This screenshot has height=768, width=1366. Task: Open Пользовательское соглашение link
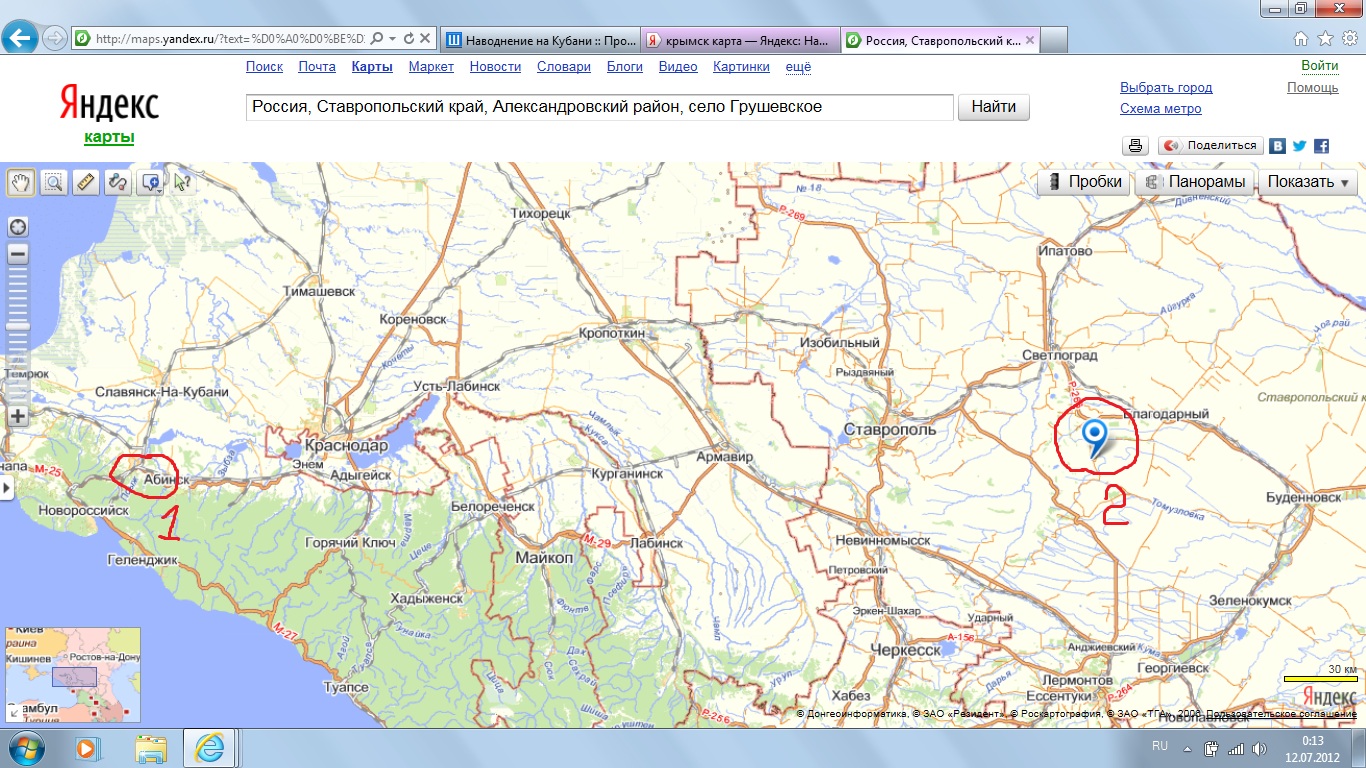coord(1283,713)
